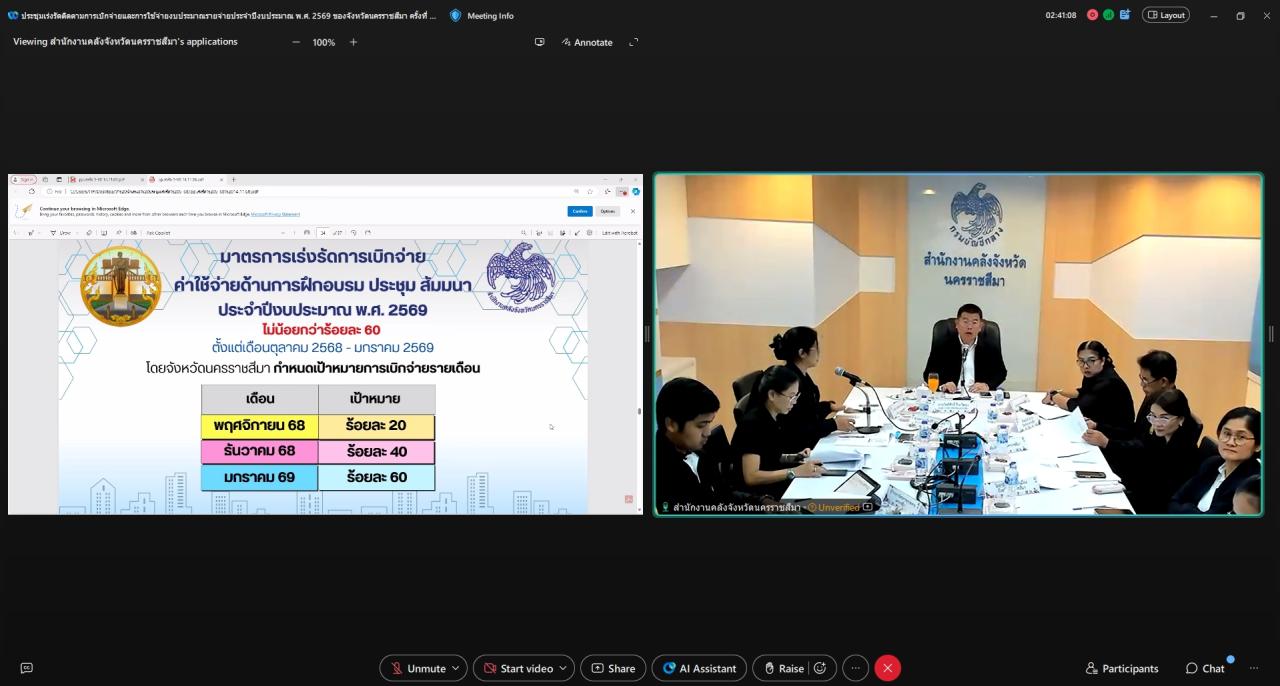Open the Chat panel
The height and width of the screenshot is (686, 1280).
(1205, 668)
